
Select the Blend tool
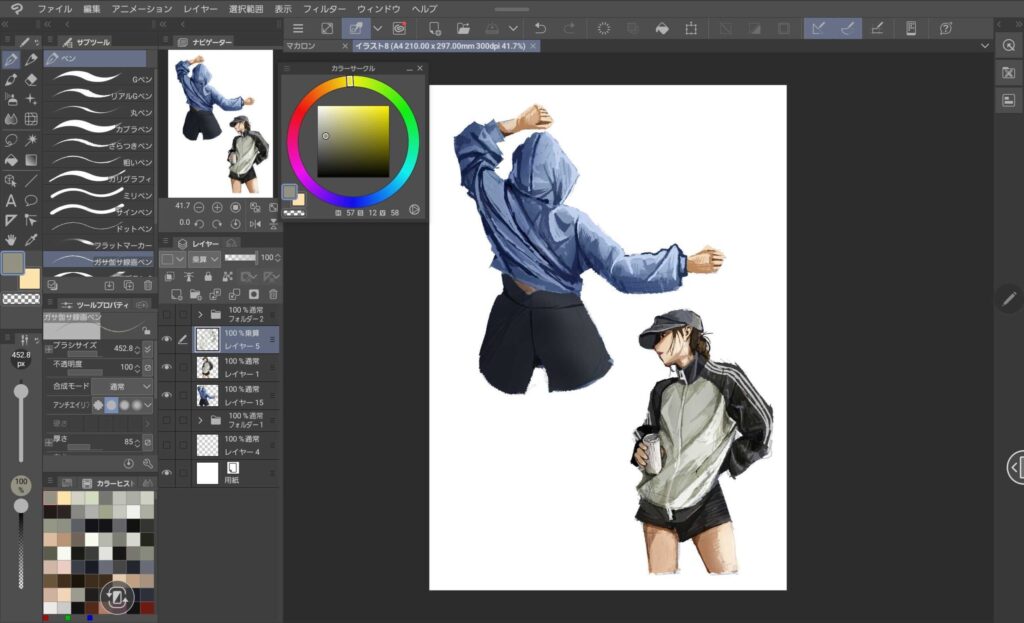11,120
